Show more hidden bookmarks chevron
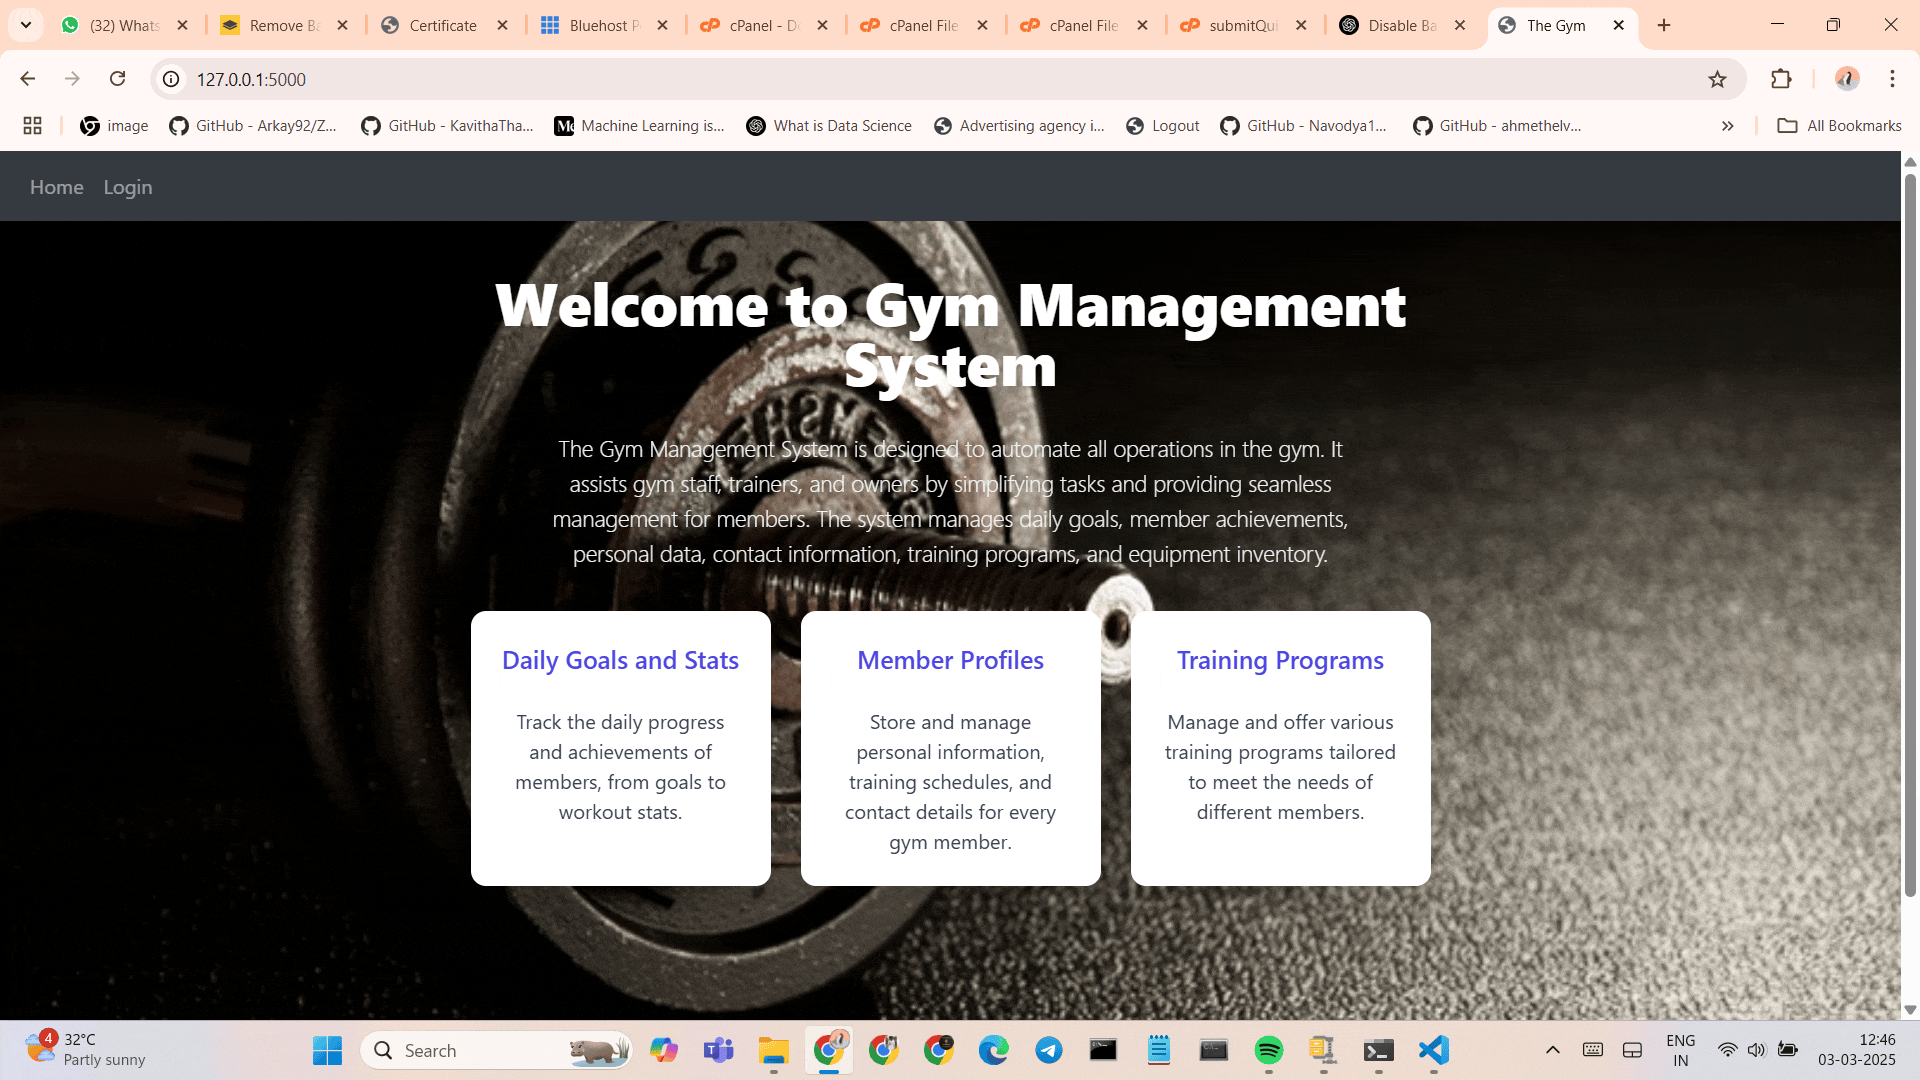 (x=1727, y=125)
